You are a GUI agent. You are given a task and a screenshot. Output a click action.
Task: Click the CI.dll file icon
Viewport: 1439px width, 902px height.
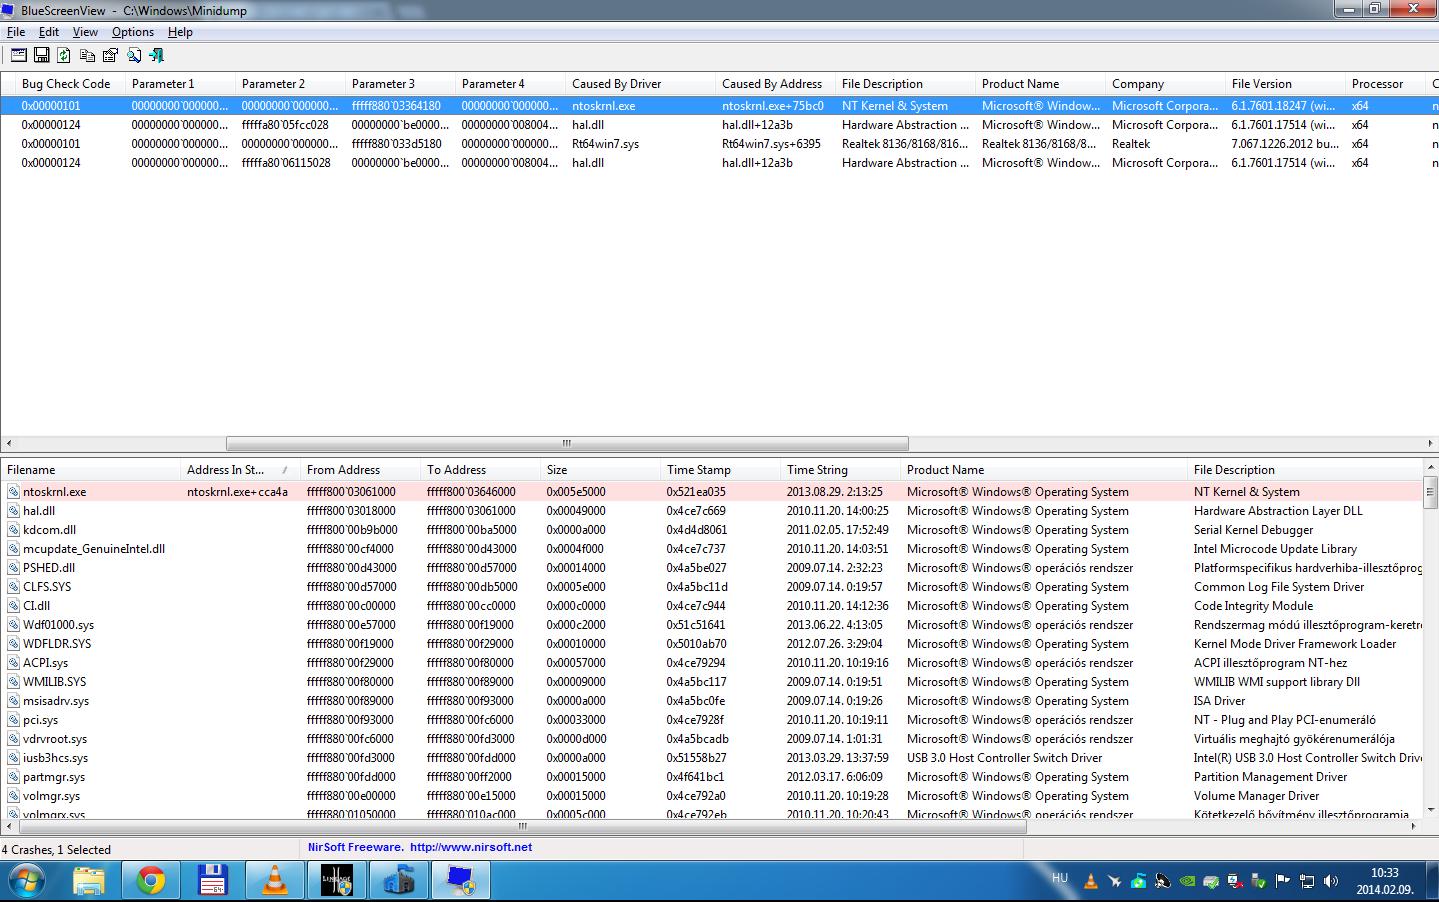[14, 606]
